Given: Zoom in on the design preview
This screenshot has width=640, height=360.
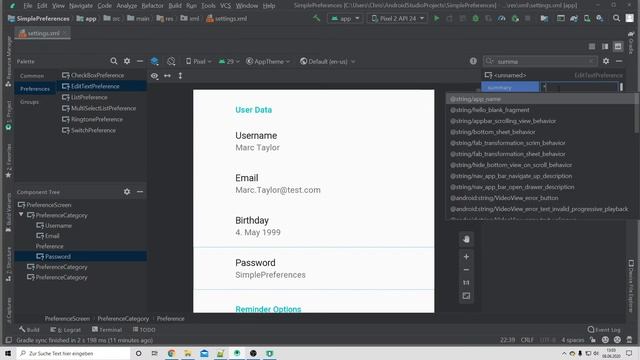Looking at the screenshot, I should 466,257.
